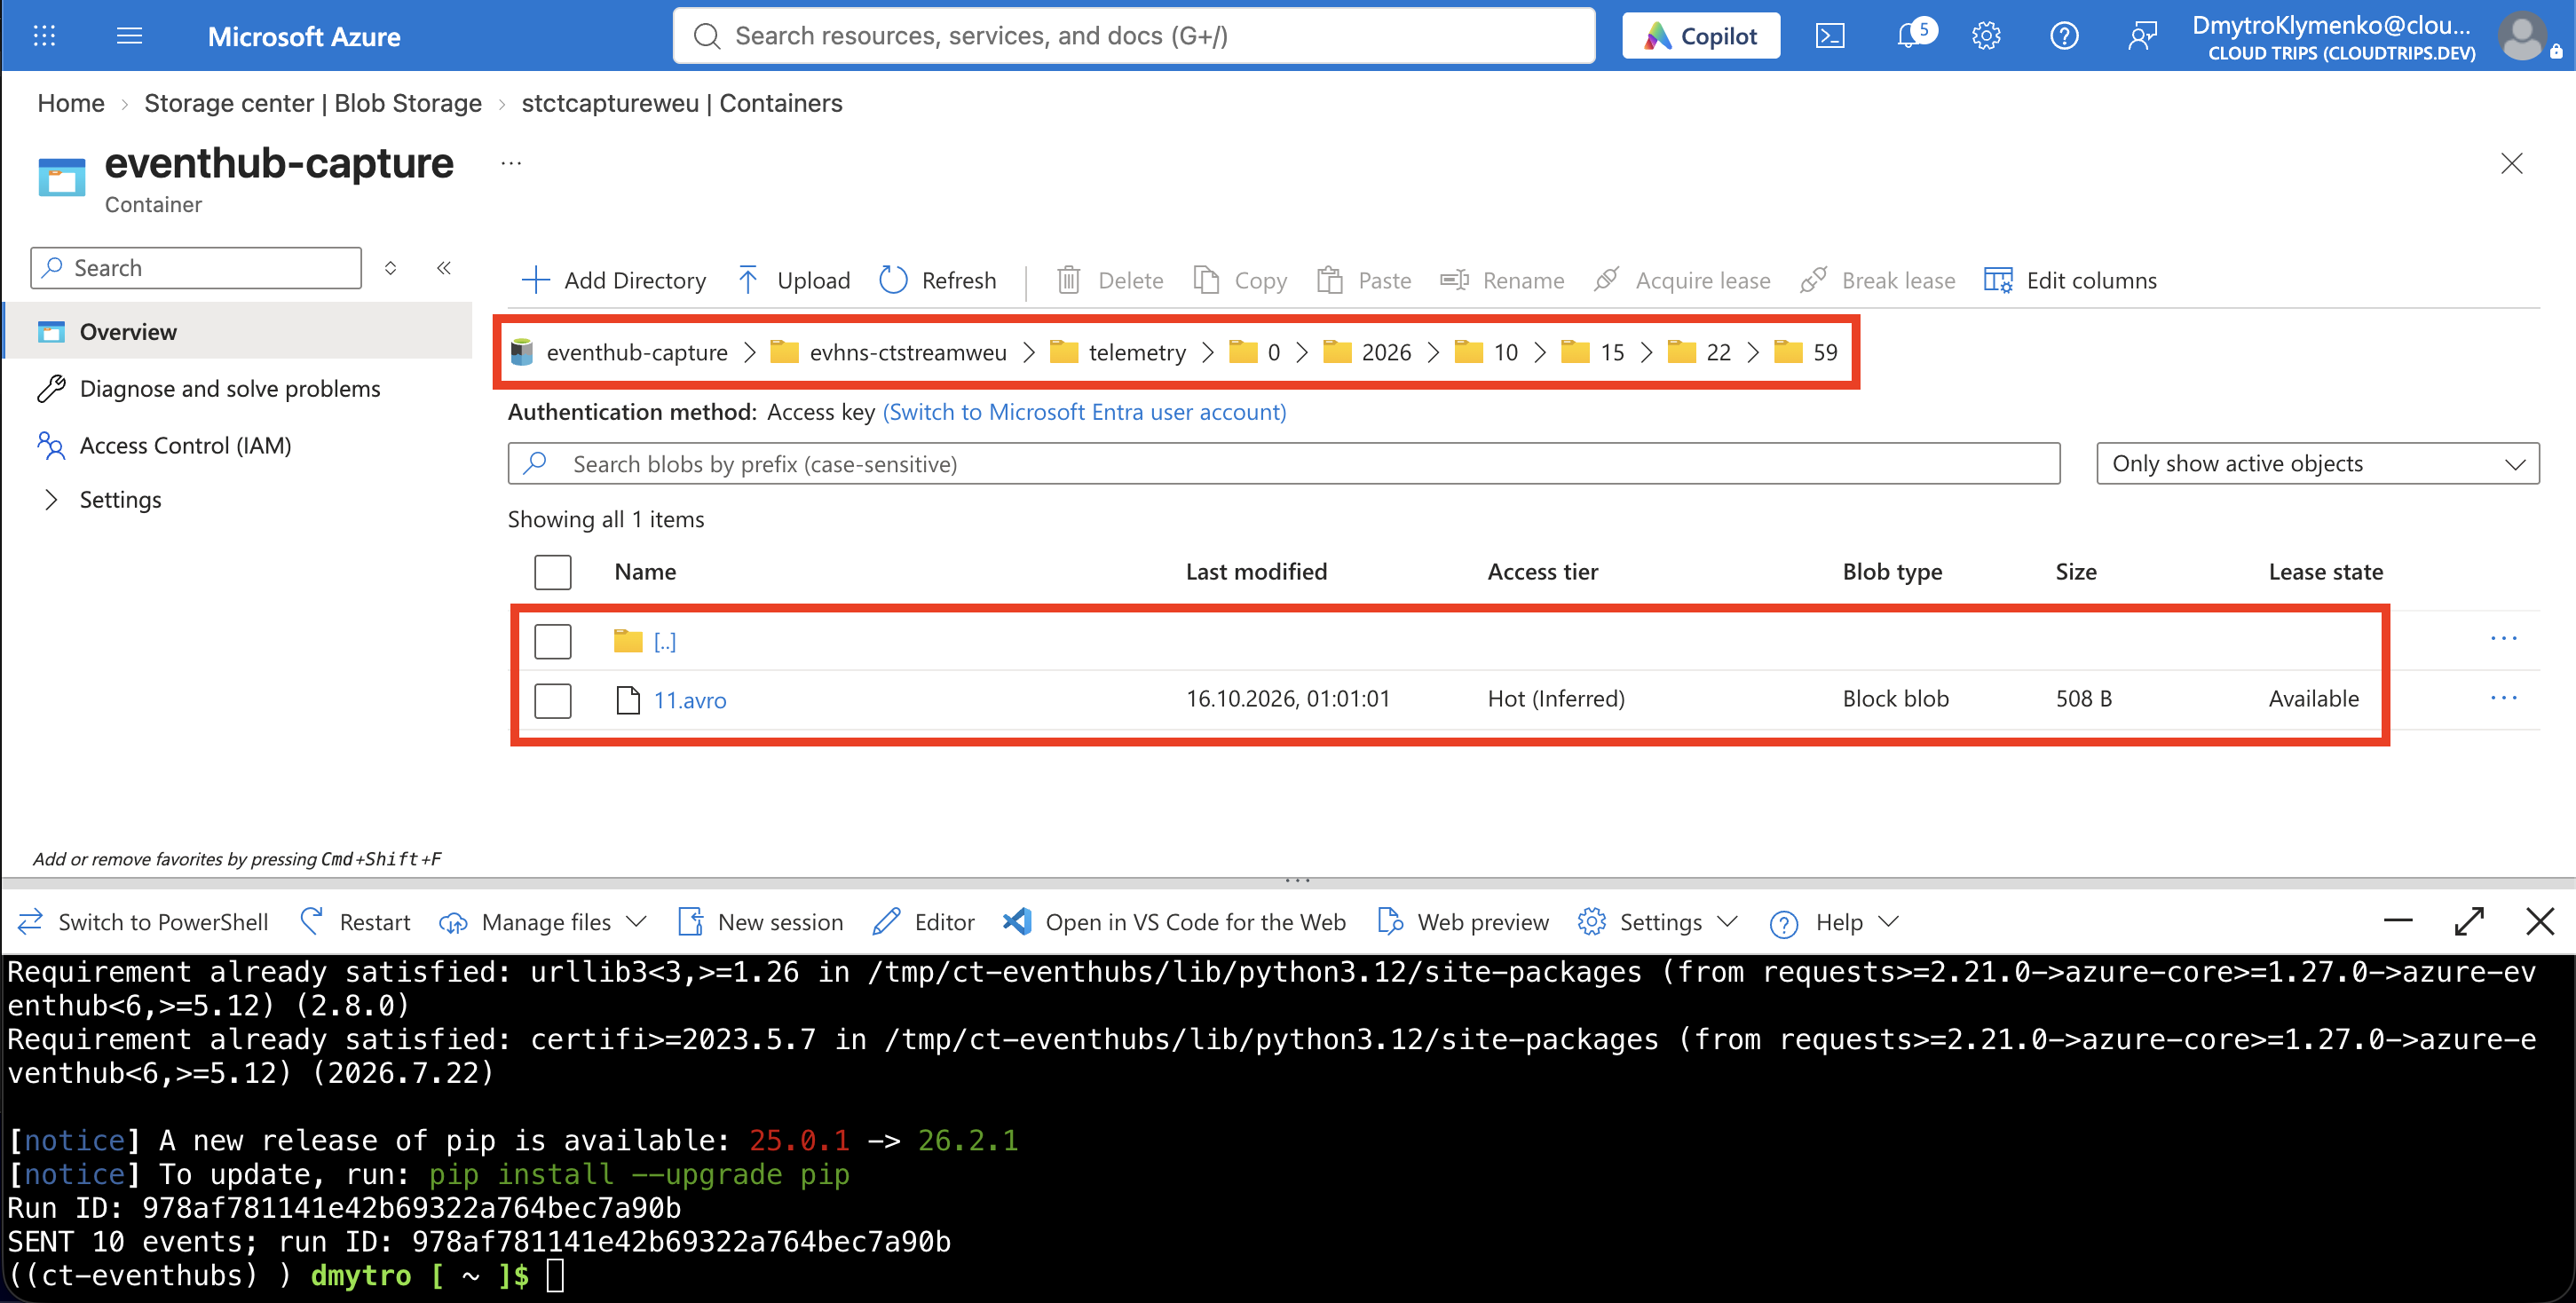Select Overview in the left menu
This screenshot has height=1303, width=2576.
tap(238, 331)
